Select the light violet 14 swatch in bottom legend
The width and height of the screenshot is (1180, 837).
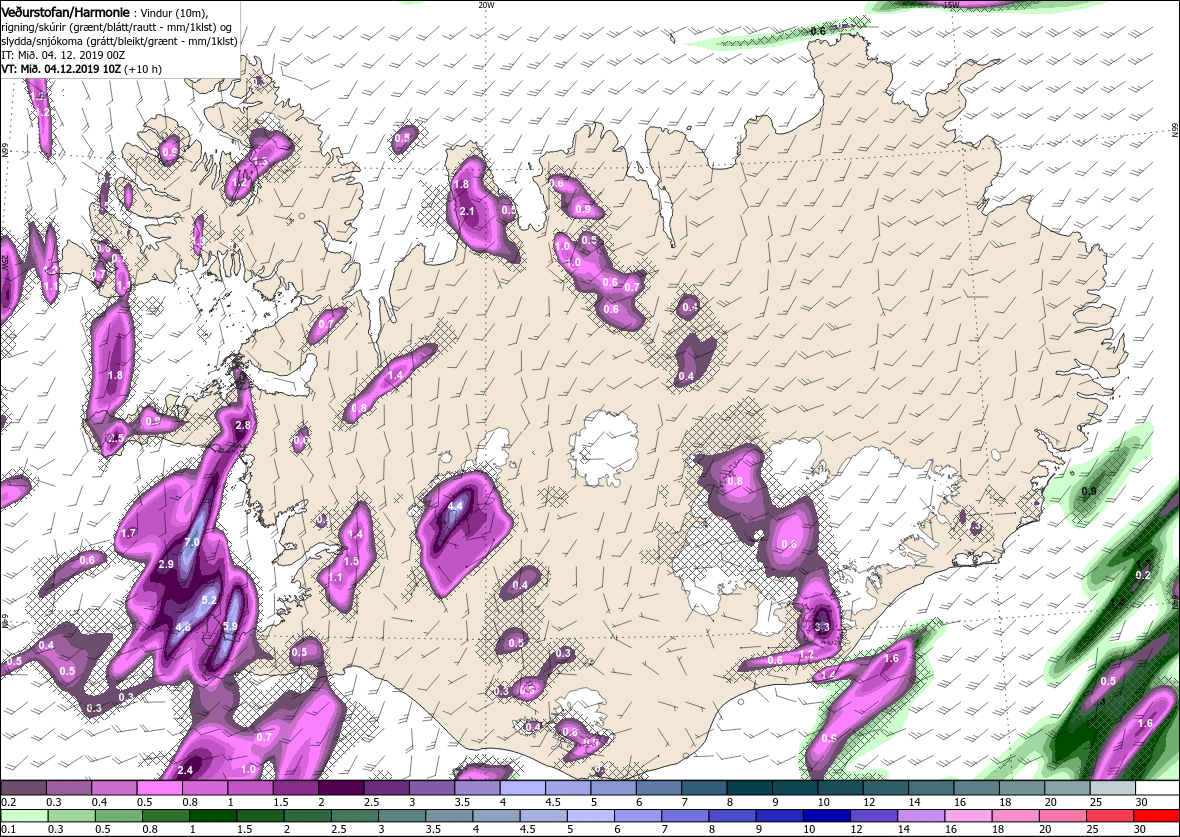tap(920, 816)
